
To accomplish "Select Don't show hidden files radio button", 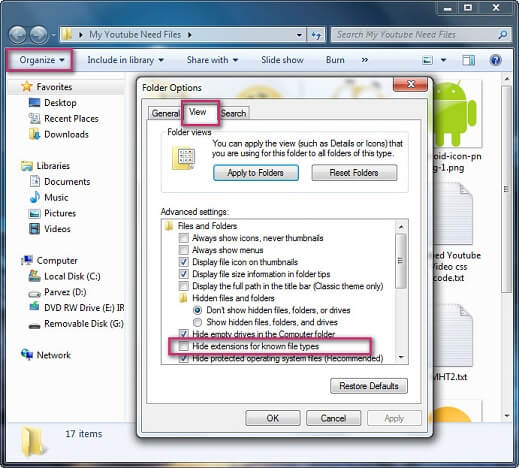I will 197,310.
